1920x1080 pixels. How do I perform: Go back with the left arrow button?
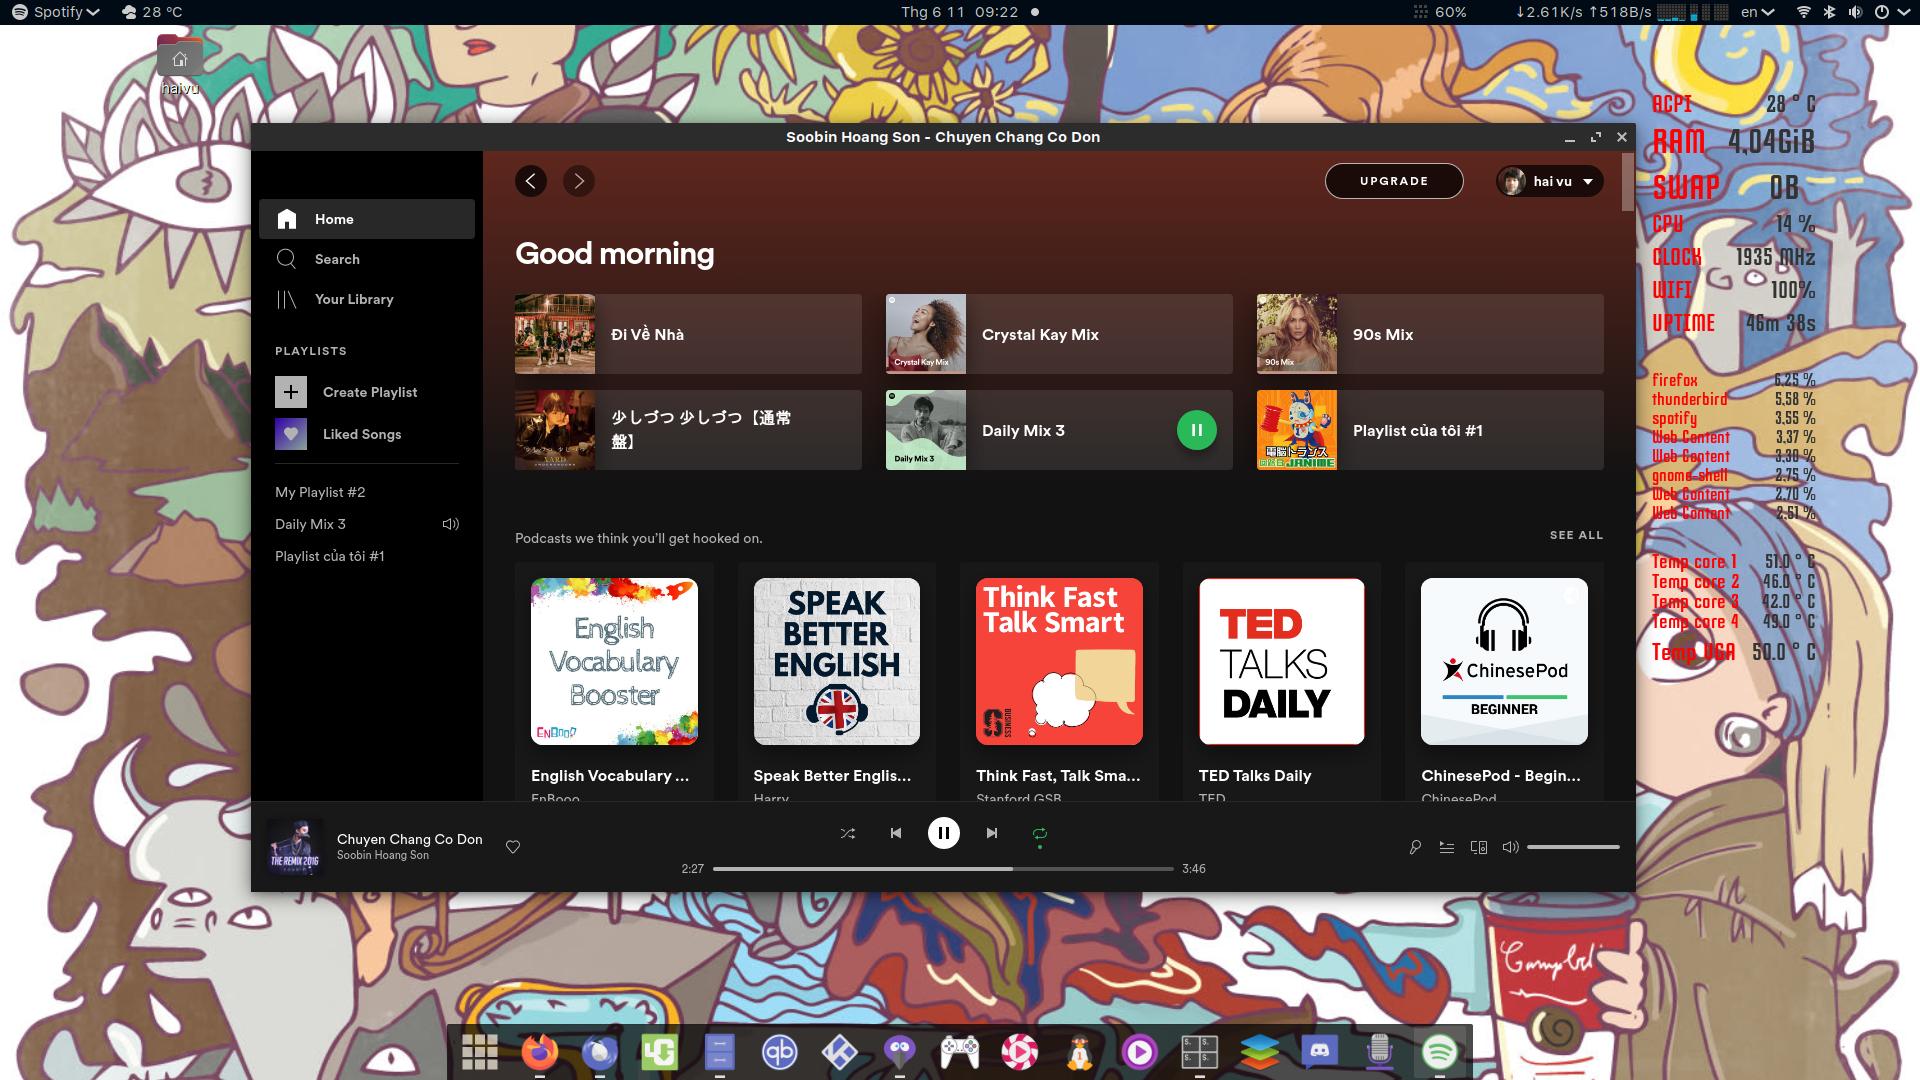tap(531, 181)
